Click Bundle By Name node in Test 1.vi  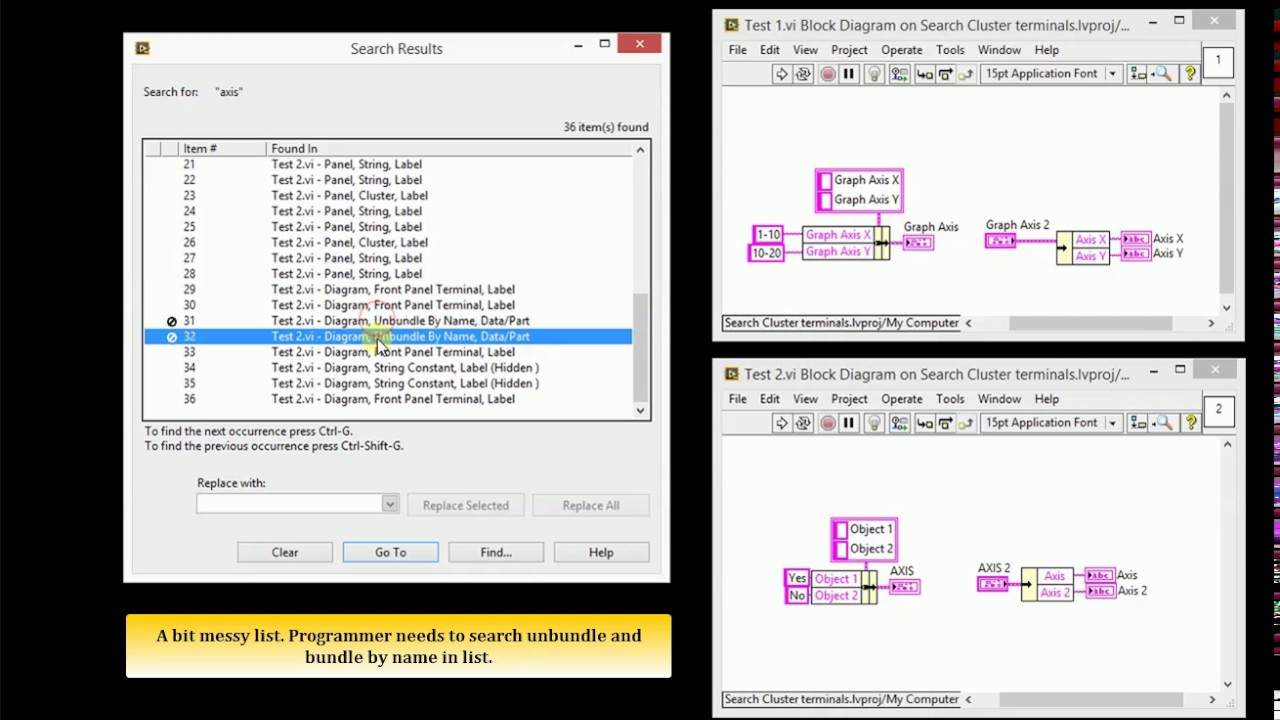(846, 243)
